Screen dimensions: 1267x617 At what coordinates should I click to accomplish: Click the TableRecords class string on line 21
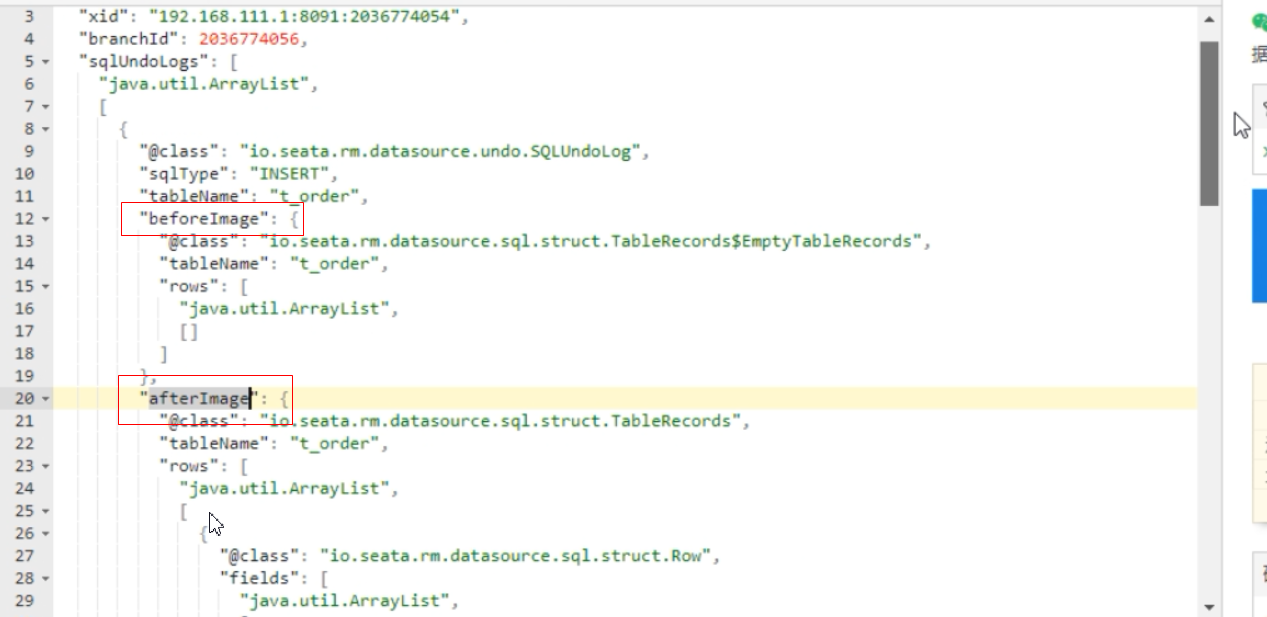(x=500, y=422)
